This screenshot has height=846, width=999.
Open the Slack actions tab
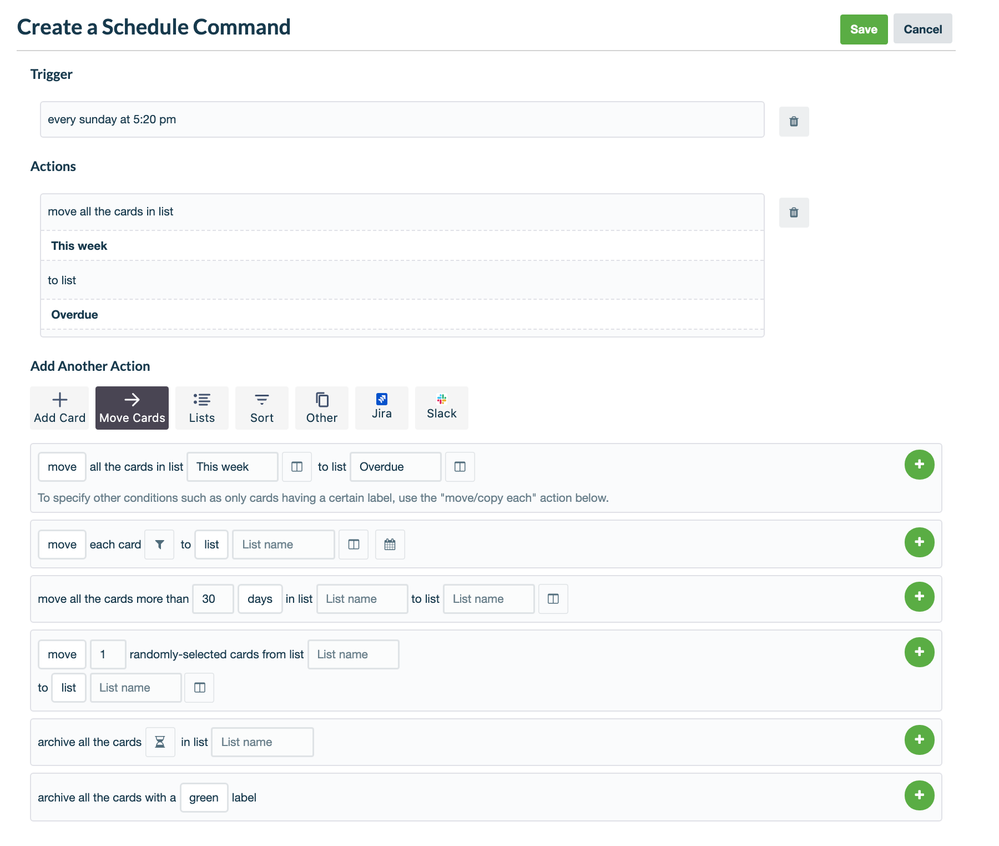[442, 408]
